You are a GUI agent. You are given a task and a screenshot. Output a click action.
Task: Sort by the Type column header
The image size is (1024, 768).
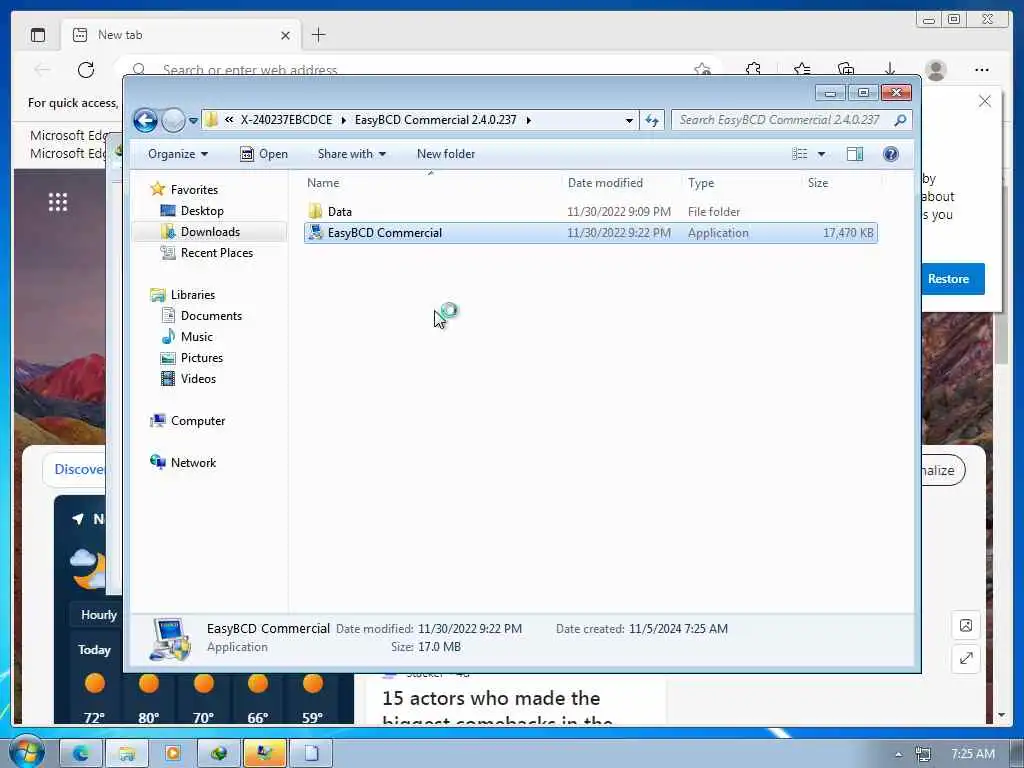[701, 183]
